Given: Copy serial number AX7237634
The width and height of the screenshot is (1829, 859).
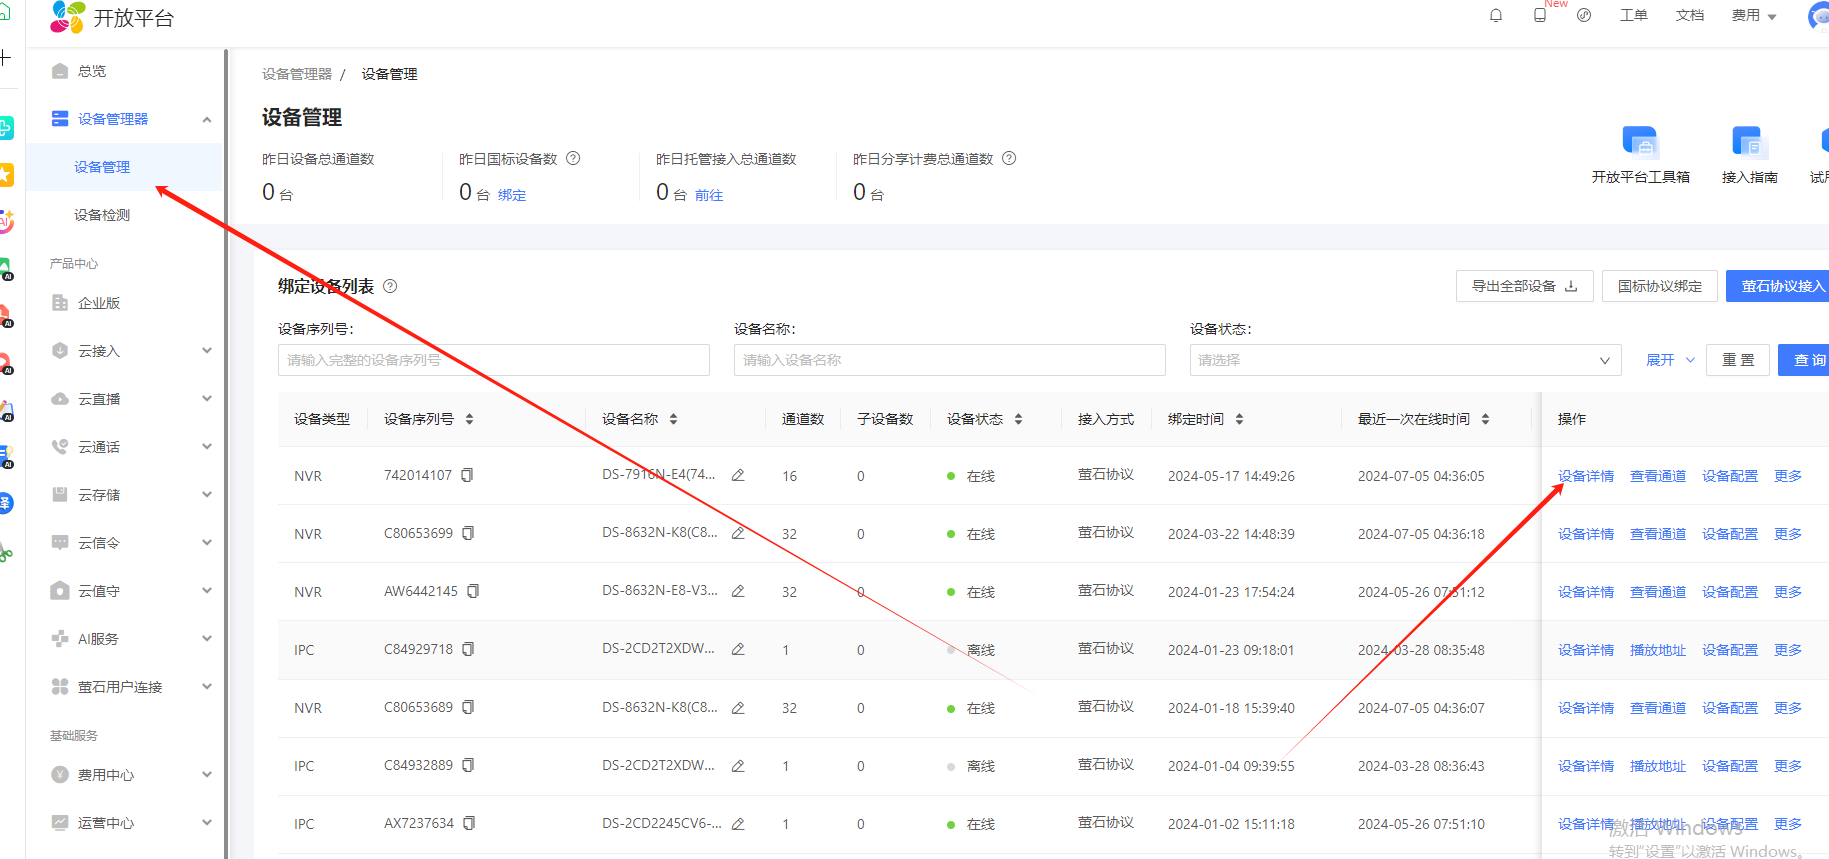Looking at the screenshot, I should (x=469, y=823).
